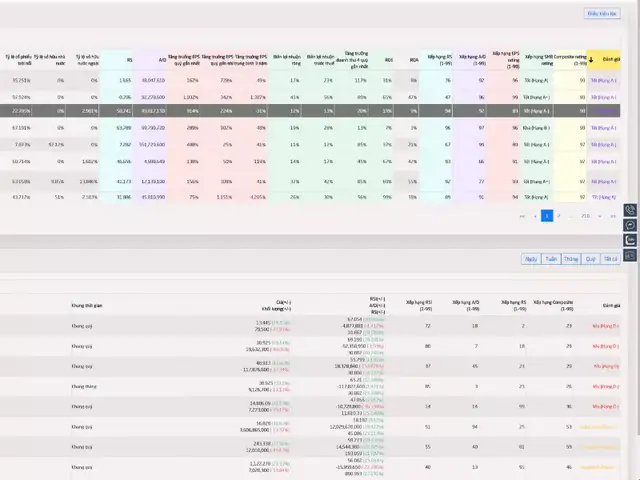Viewport: 640px width, 480px height.
Task: Jump to page 210 in pagination
Action: [x=585, y=215]
